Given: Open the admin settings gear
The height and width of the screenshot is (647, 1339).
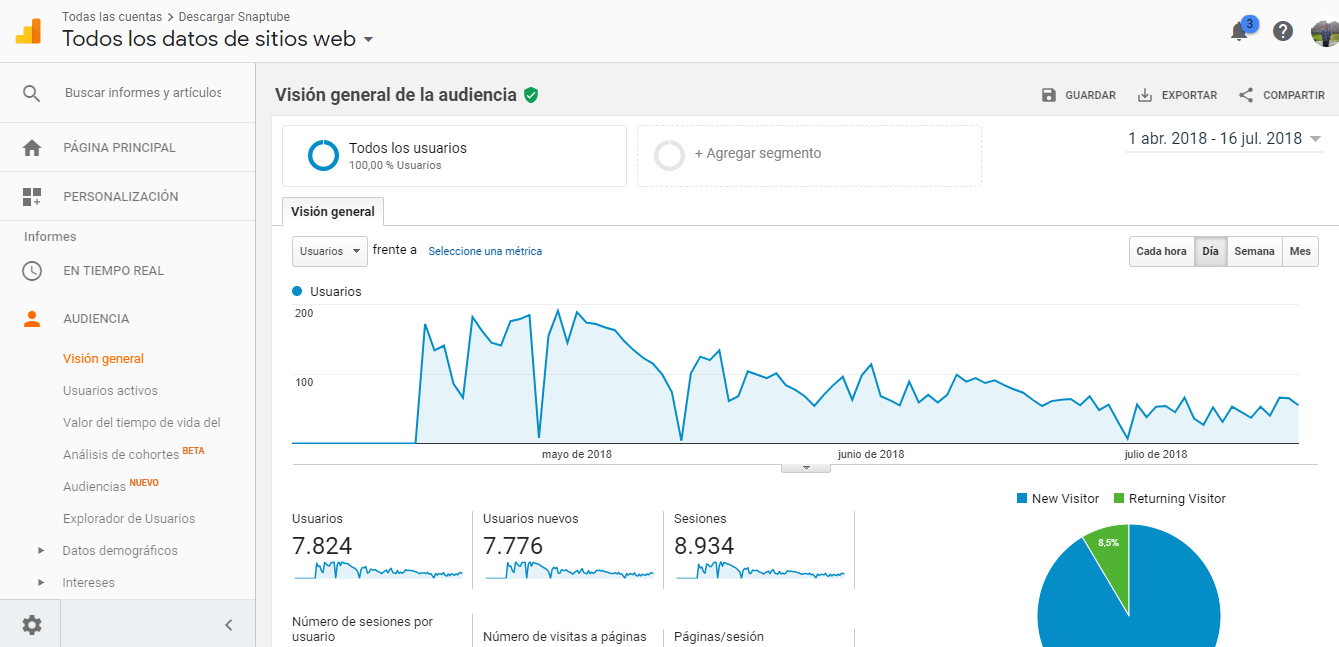Looking at the screenshot, I should point(32,625).
